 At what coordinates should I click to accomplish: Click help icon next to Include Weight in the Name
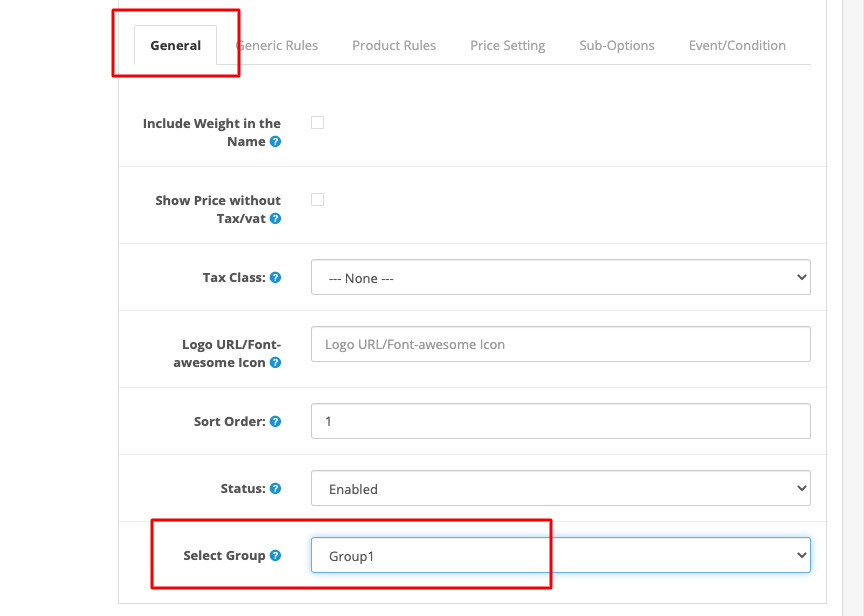276,142
